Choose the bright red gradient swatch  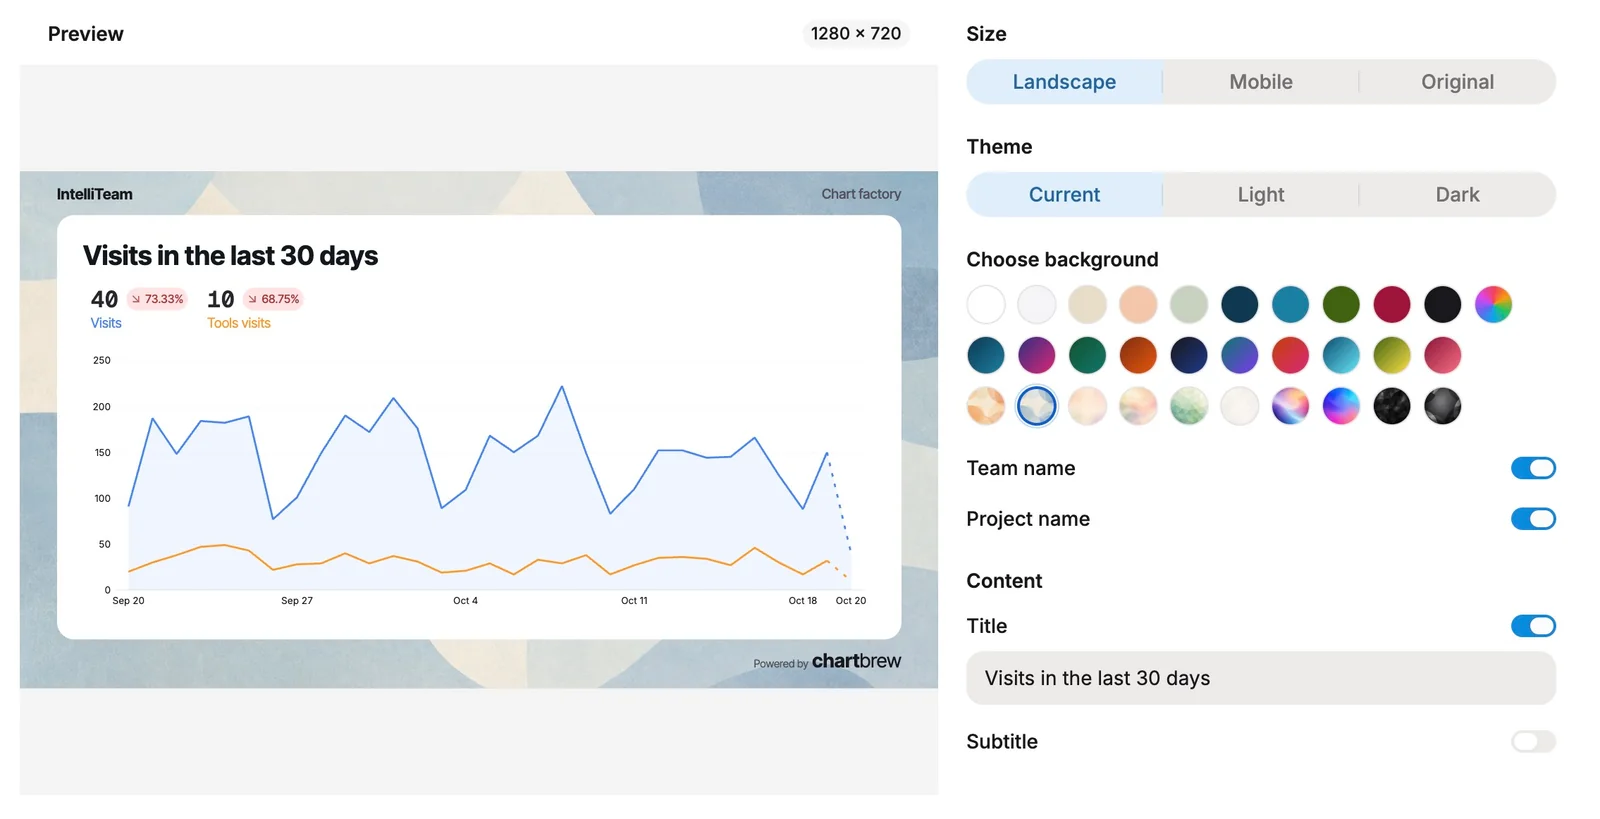click(x=1290, y=355)
